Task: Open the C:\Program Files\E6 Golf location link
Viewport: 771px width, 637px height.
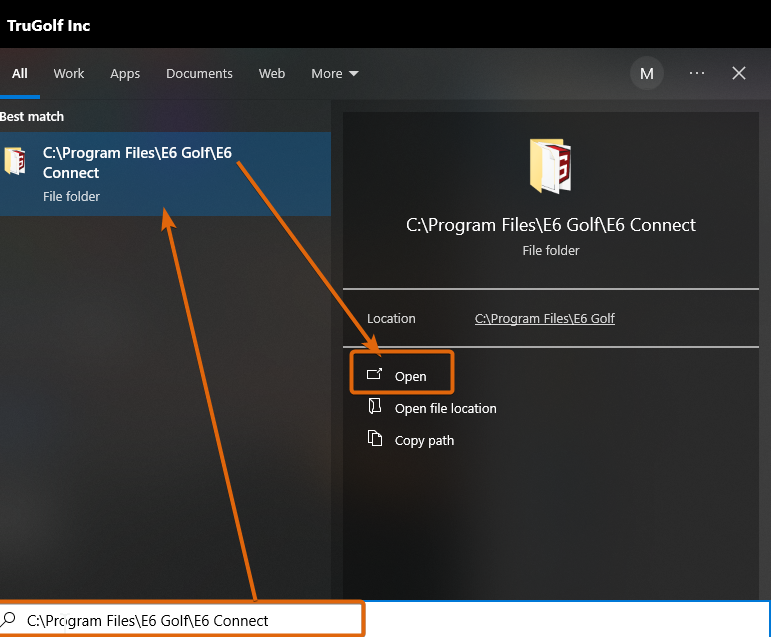Action: 544,319
